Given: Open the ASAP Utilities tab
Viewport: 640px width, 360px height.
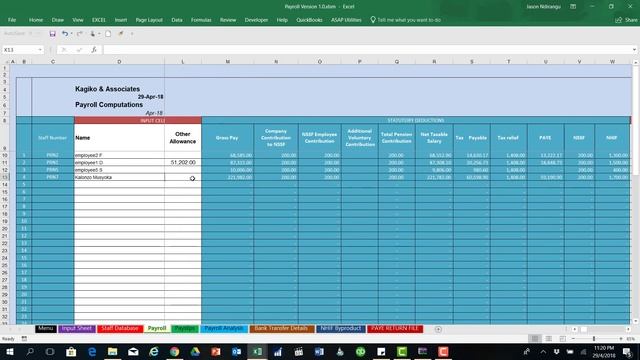Looking at the screenshot, I should 346,20.
